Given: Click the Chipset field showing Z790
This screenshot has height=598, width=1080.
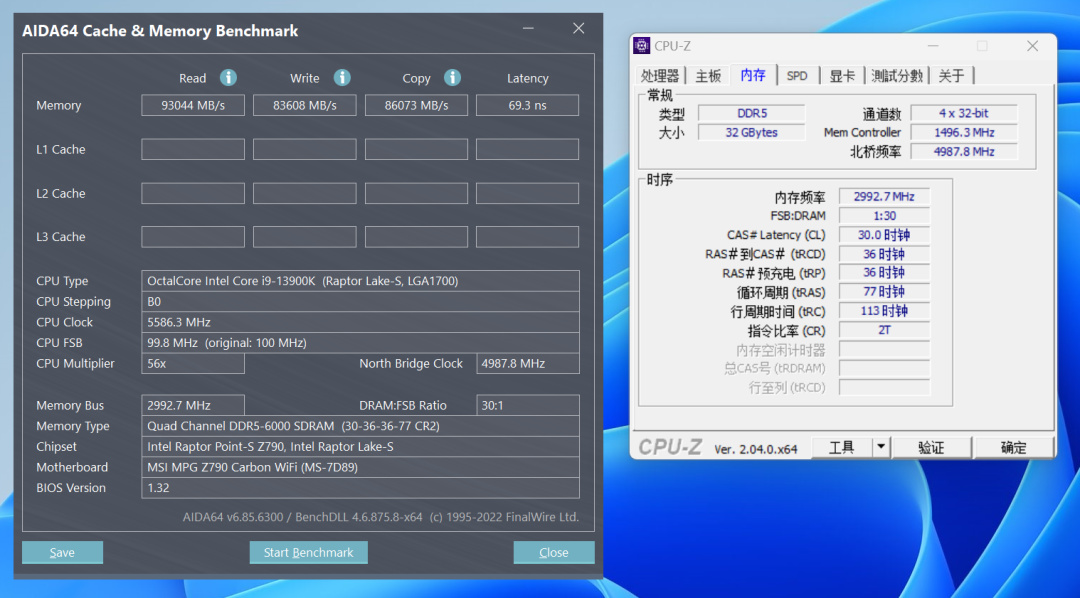Looking at the screenshot, I should [360, 446].
